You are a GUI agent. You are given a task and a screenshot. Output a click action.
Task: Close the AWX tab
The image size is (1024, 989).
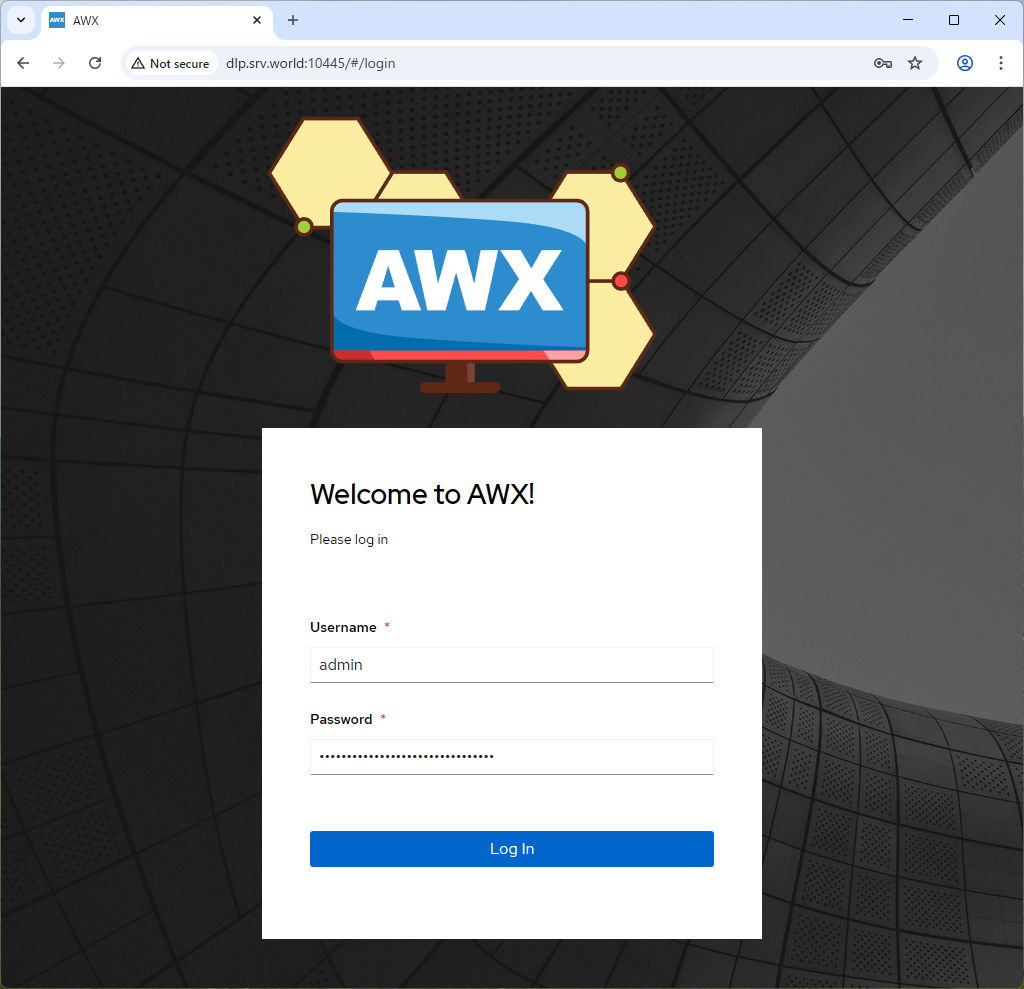[x=257, y=20]
